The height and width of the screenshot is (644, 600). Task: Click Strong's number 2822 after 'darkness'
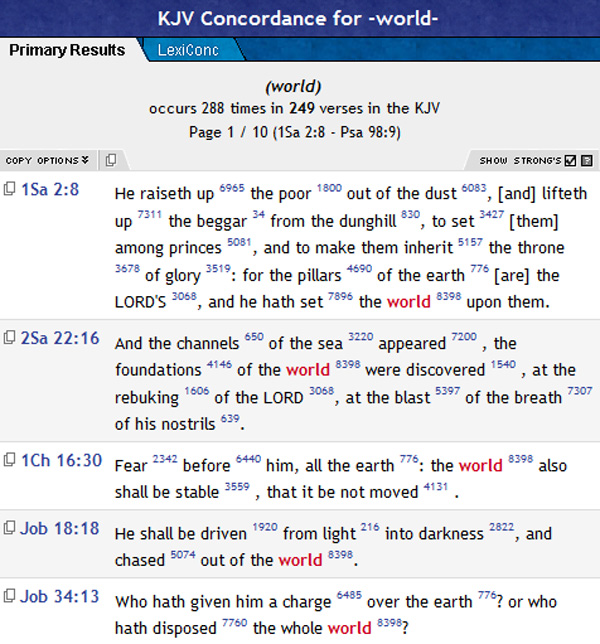(503, 527)
